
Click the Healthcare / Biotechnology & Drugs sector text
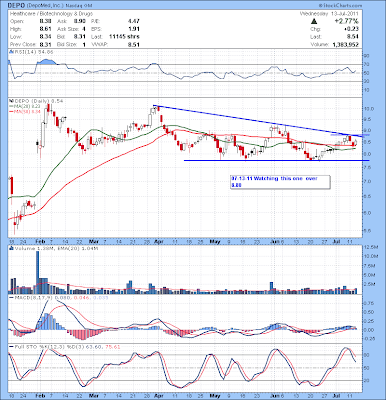click(x=52, y=14)
